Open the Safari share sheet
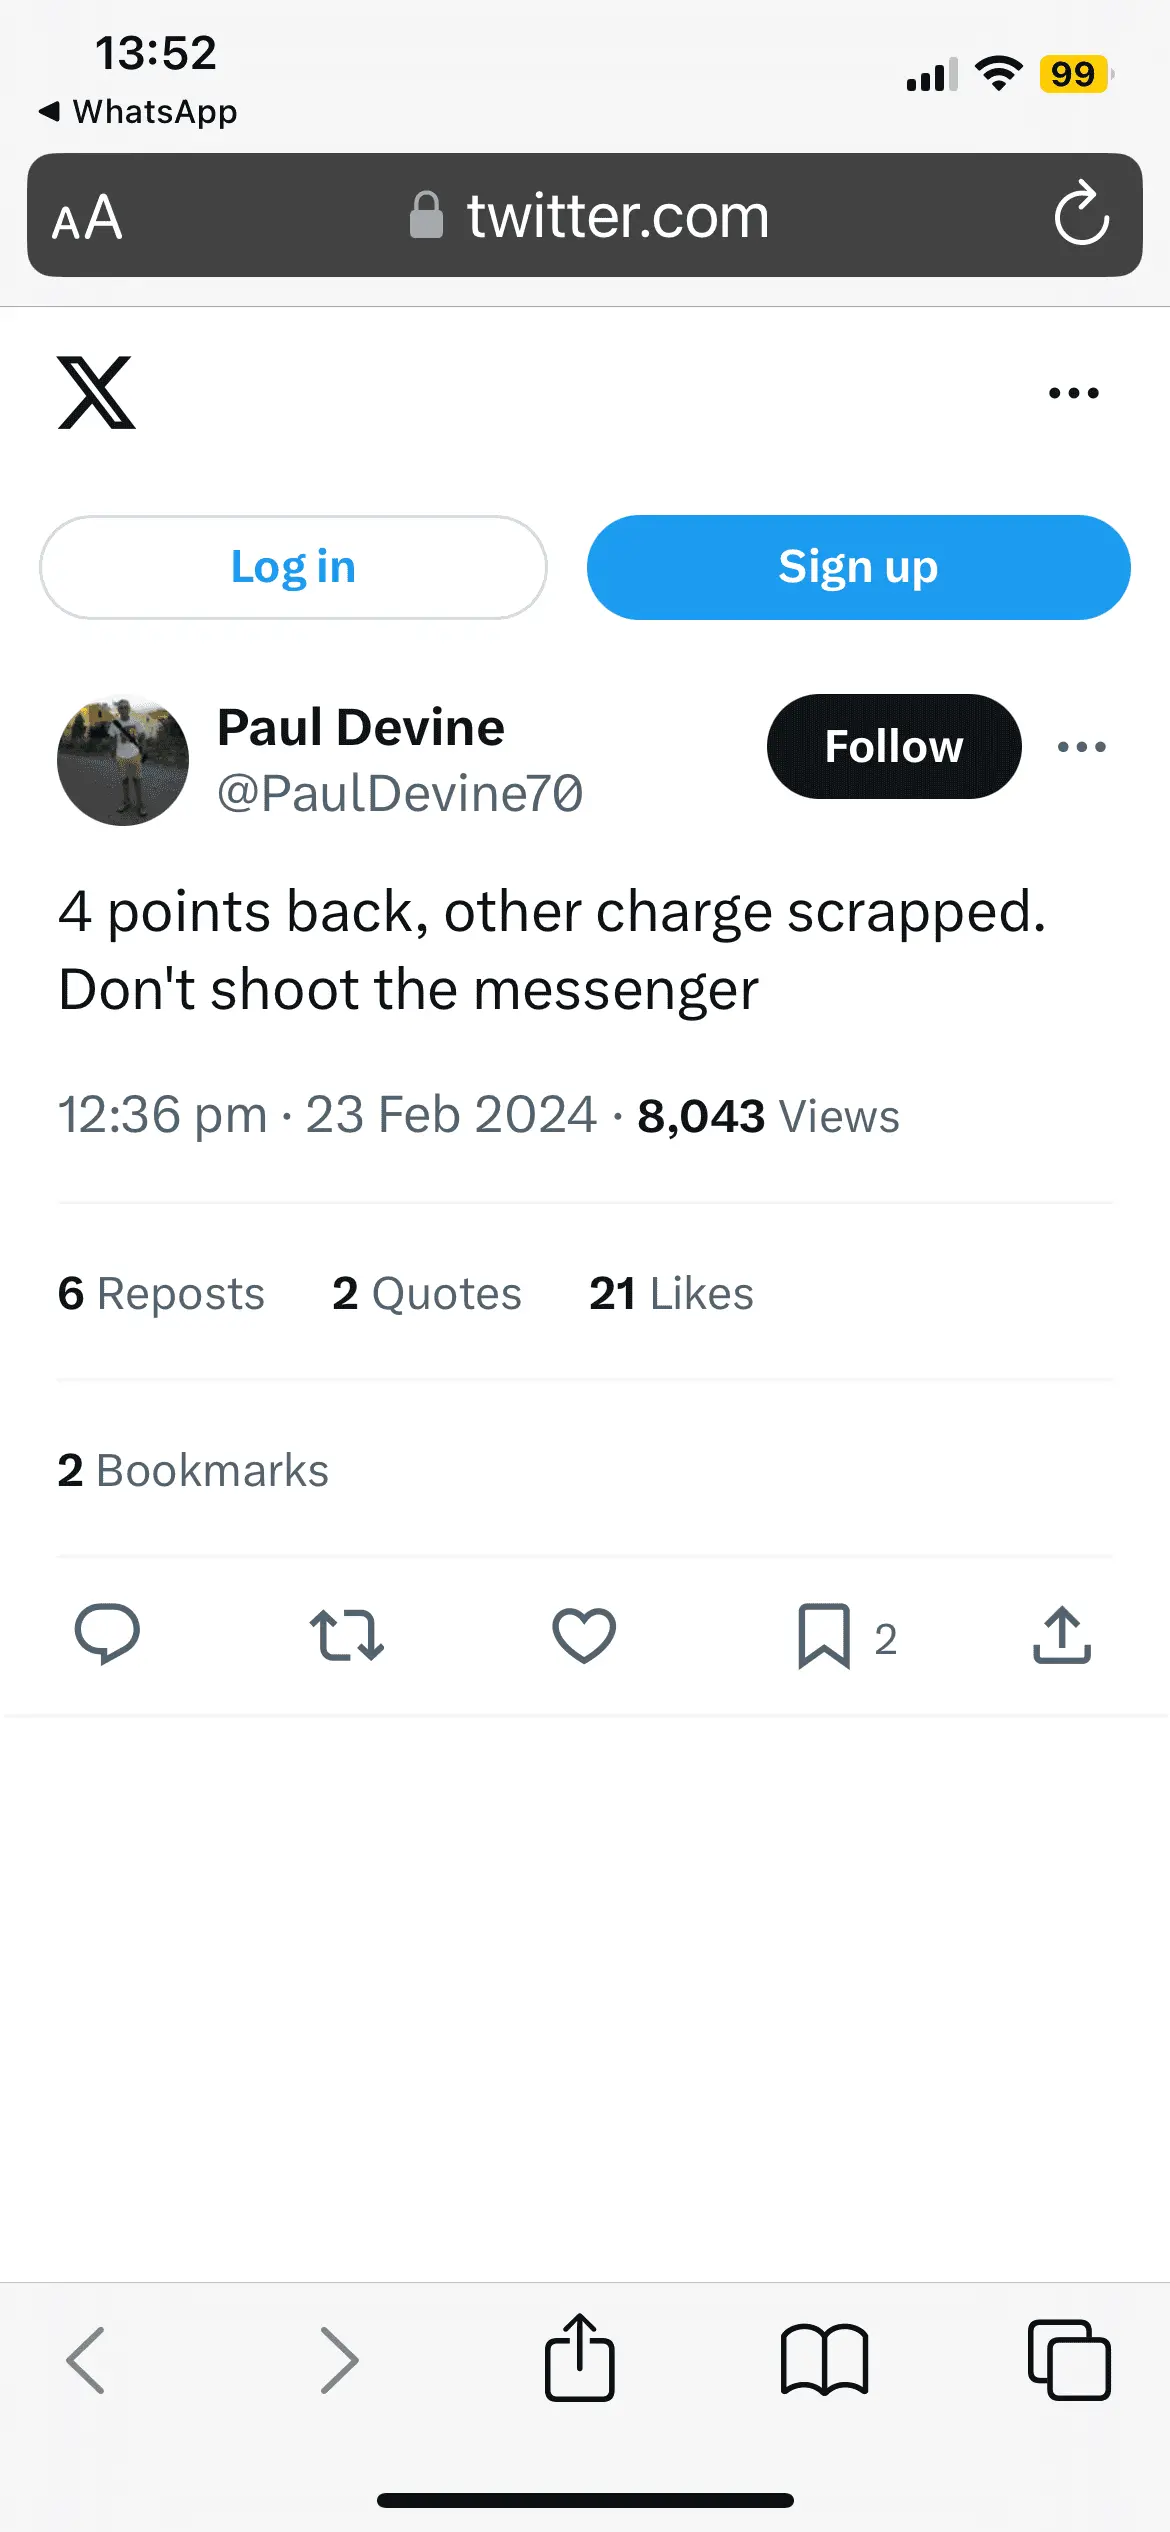Image resolution: width=1170 pixels, height=2532 pixels. point(579,2359)
